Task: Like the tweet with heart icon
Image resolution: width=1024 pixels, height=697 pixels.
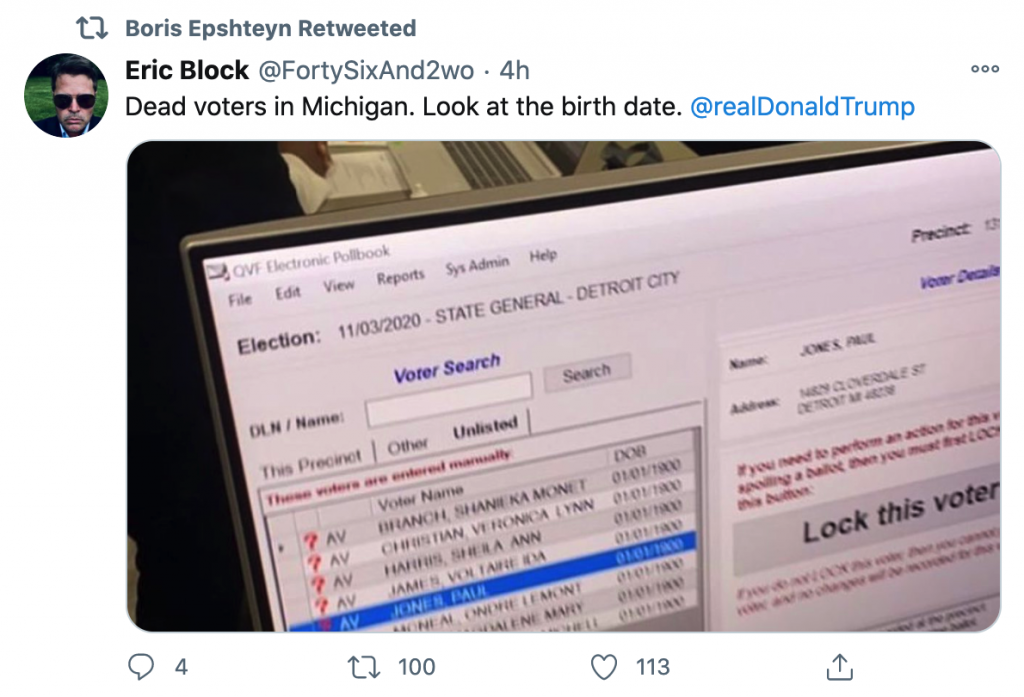Action: [x=602, y=666]
